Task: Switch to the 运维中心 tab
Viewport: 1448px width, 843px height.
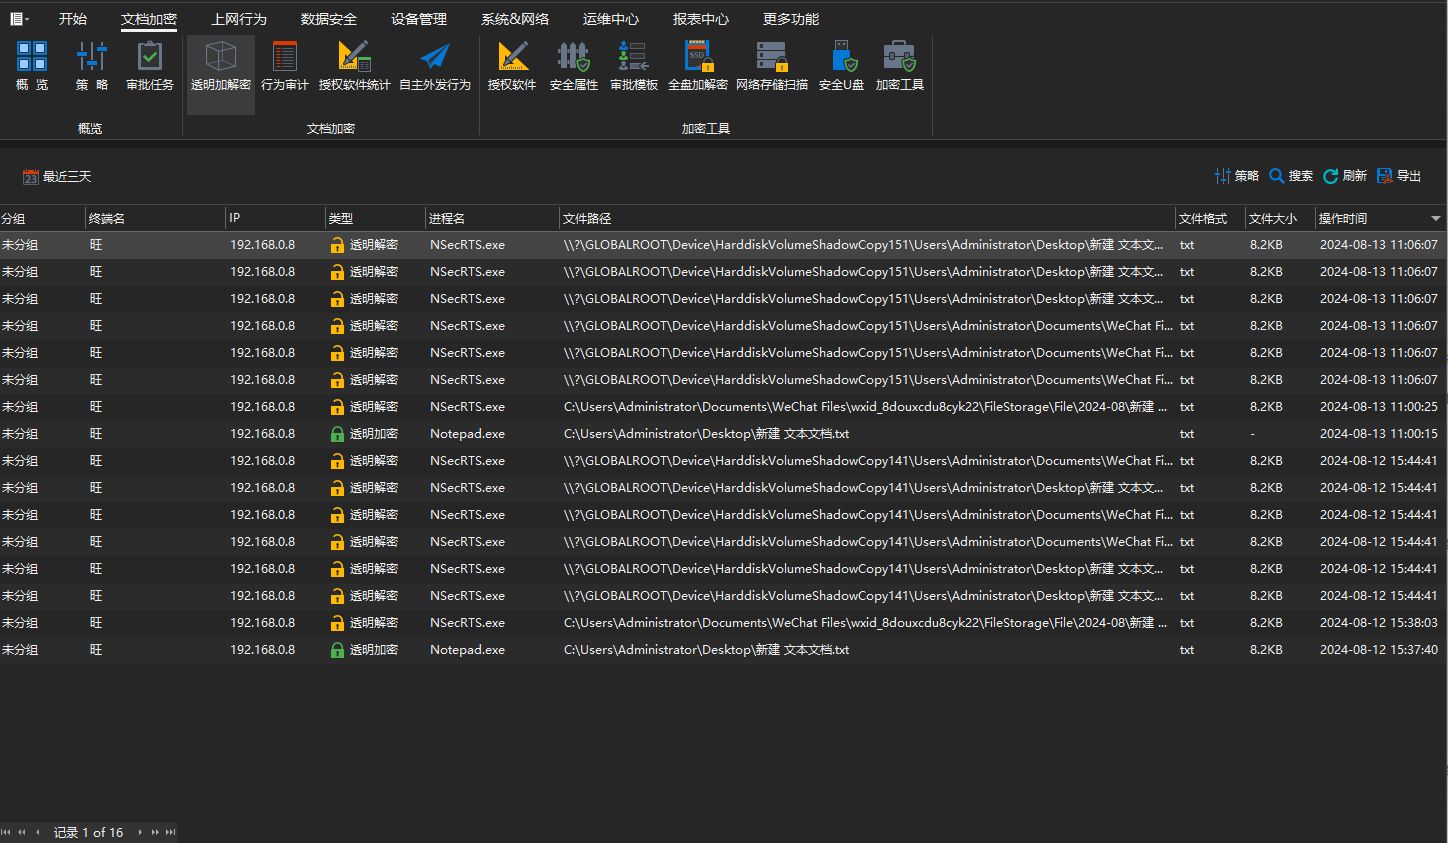Action: pyautogui.click(x=611, y=19)
